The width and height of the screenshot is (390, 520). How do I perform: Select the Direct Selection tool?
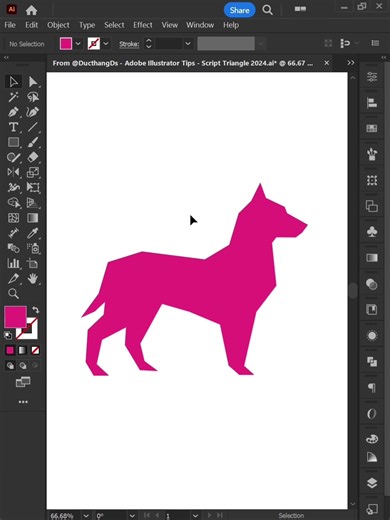pyautogui.click(x=33, y=82)
